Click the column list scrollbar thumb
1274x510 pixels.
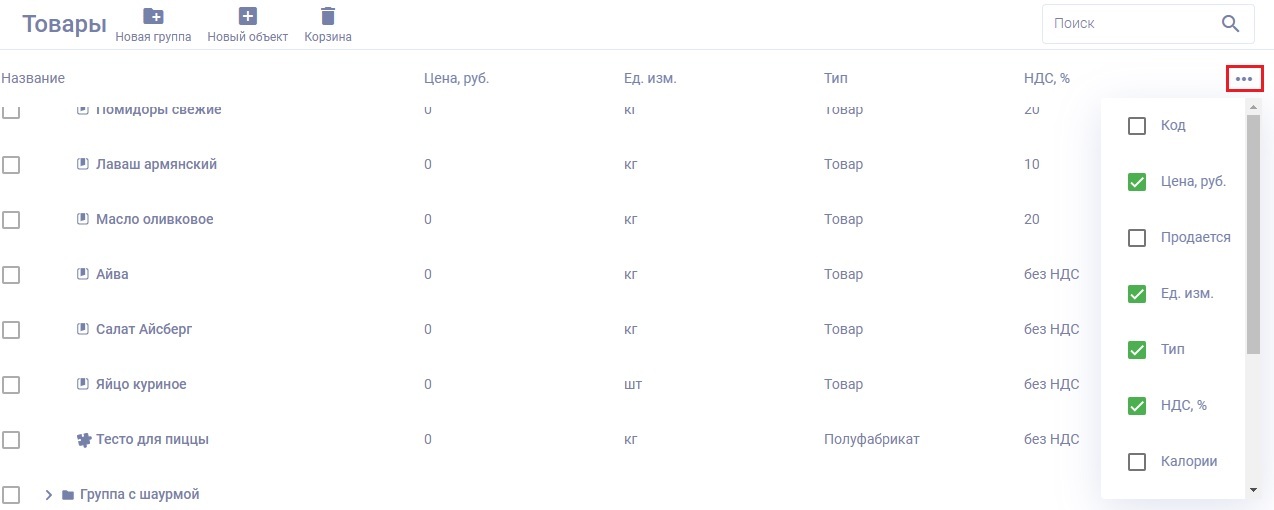(1253, 235)
